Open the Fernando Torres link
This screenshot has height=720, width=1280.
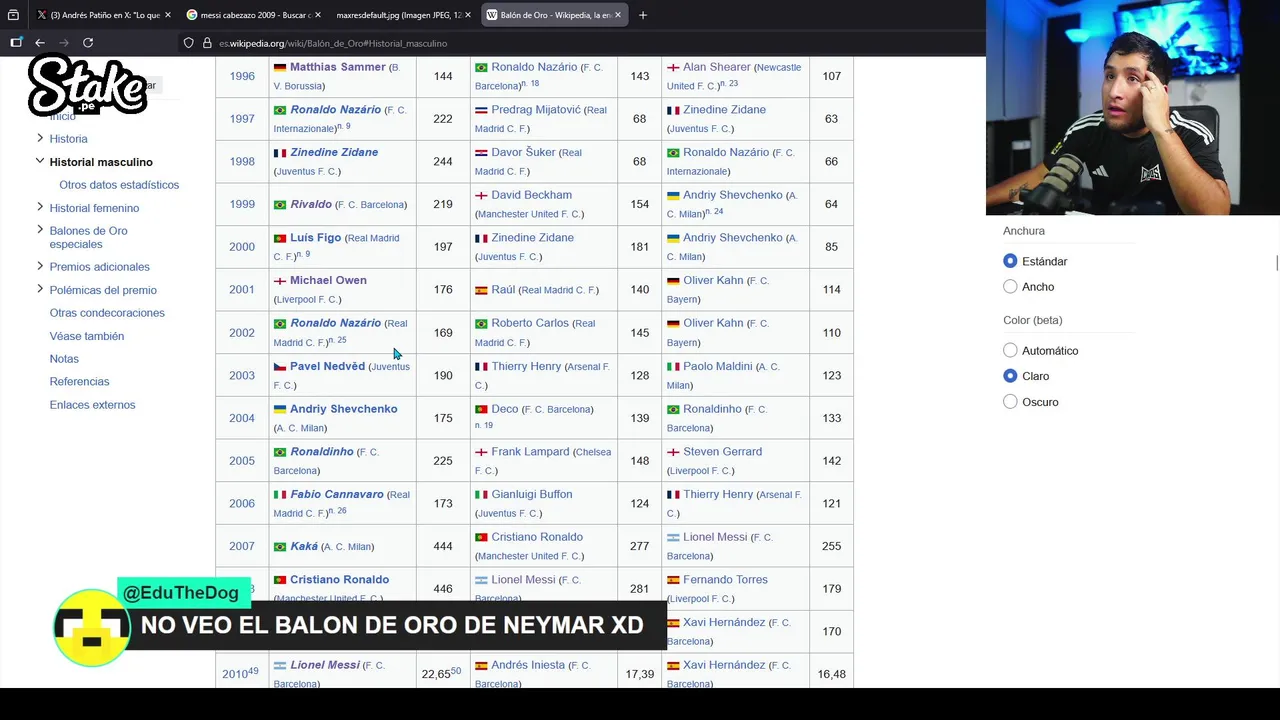coord(725,579)
